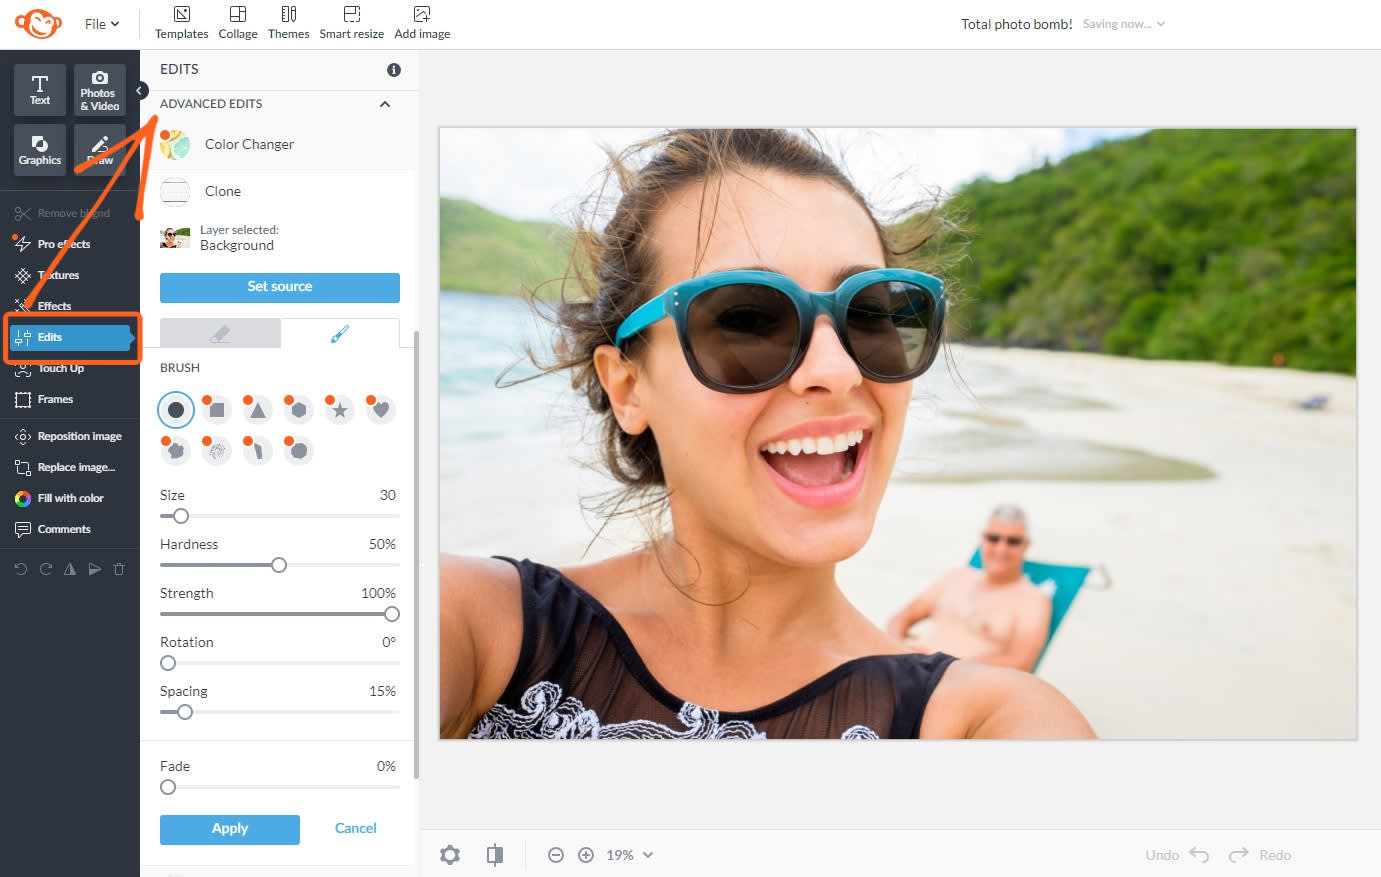Screen dimensions: 1381x877
Task: Select the Draw tool
Action: (99, 150)
